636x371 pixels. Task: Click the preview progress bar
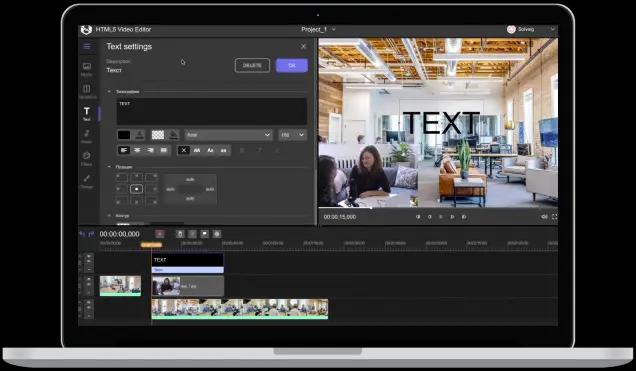point(438,208)
